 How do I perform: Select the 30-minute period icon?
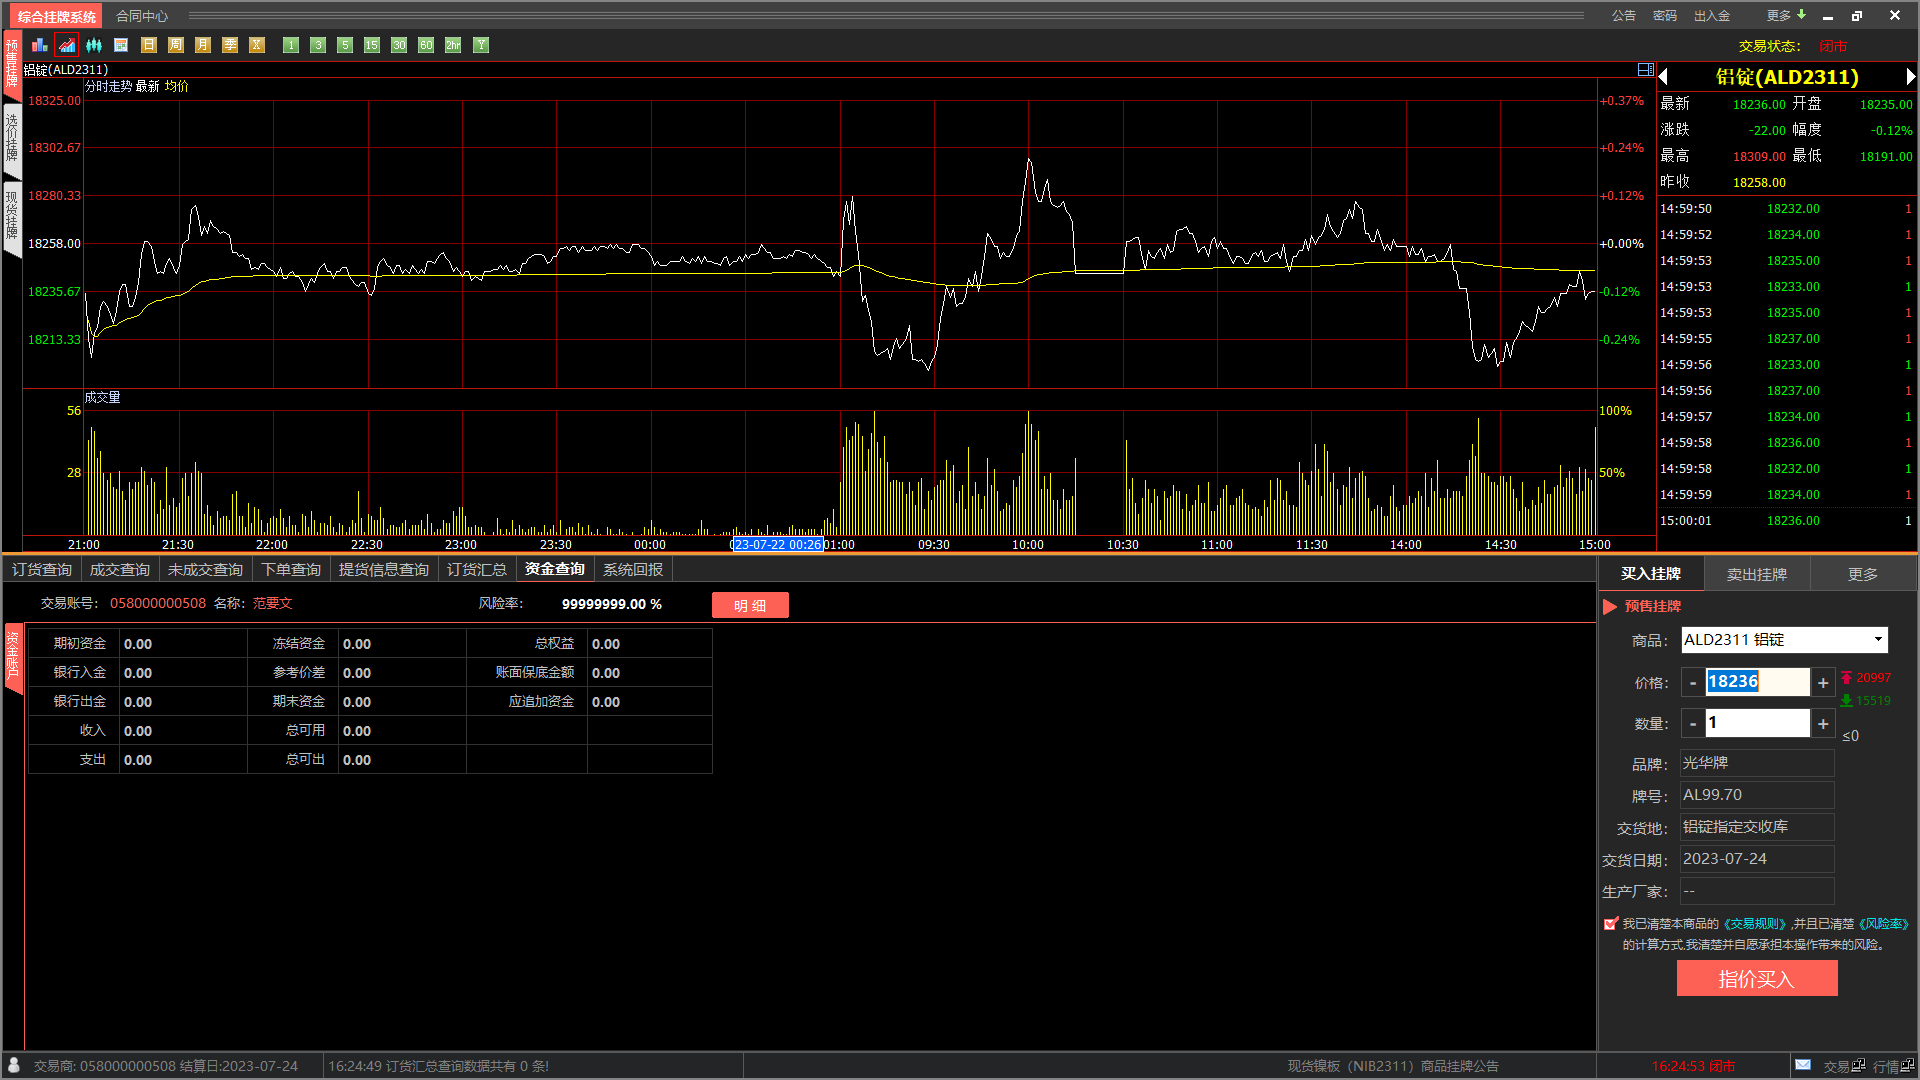coord(399,45)
